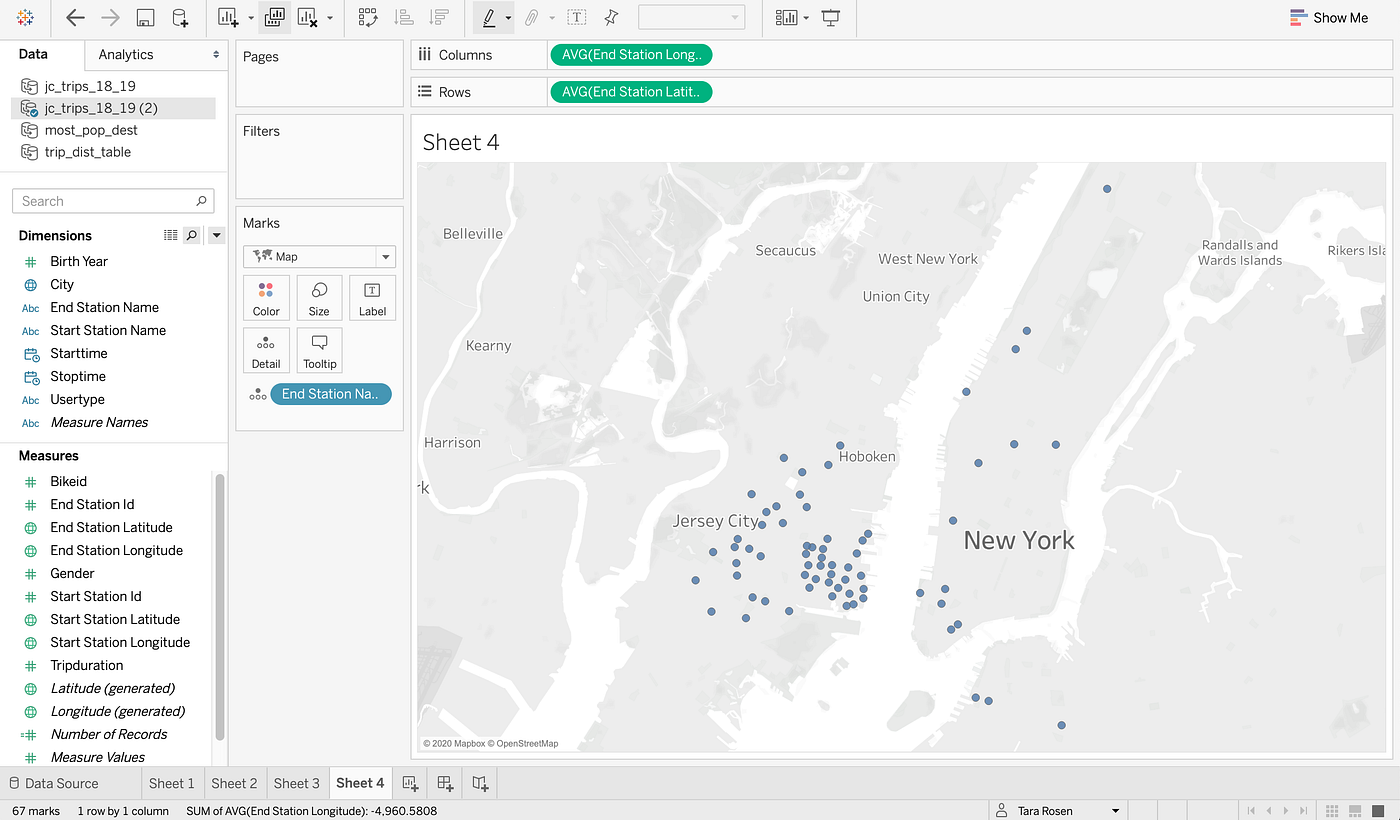The width and height of the screenshot is (1400, 820).
Task: Open the Label shelf on the Marks card
Action: pyautogui.click(x=372, y=297)
